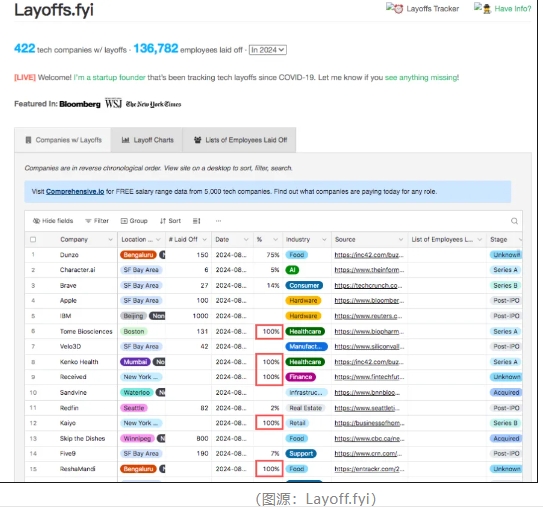The height and width of the screenshot is (509, 543).
Task: Open Lists of Employees Laid Off tab
Action: pos(240,140)
